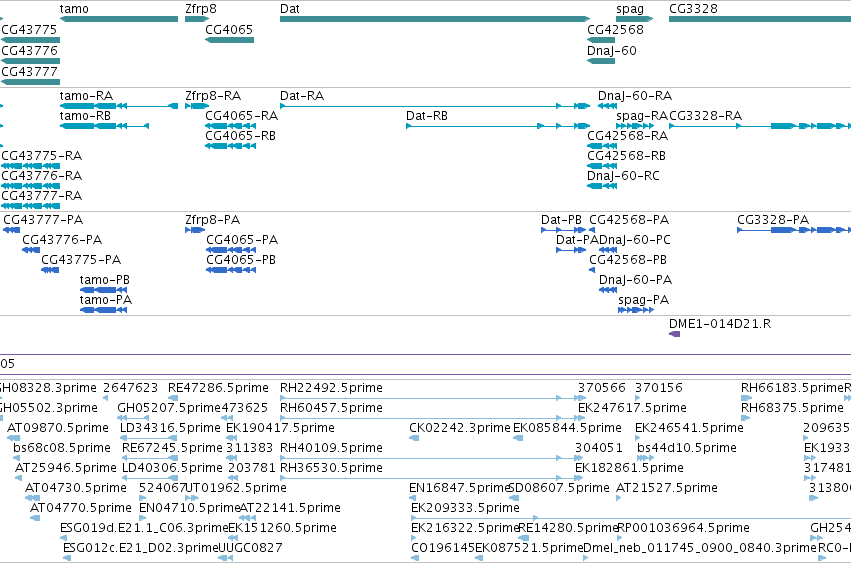
Task: Open protein label tamo-PB
Action: (105, 280)
